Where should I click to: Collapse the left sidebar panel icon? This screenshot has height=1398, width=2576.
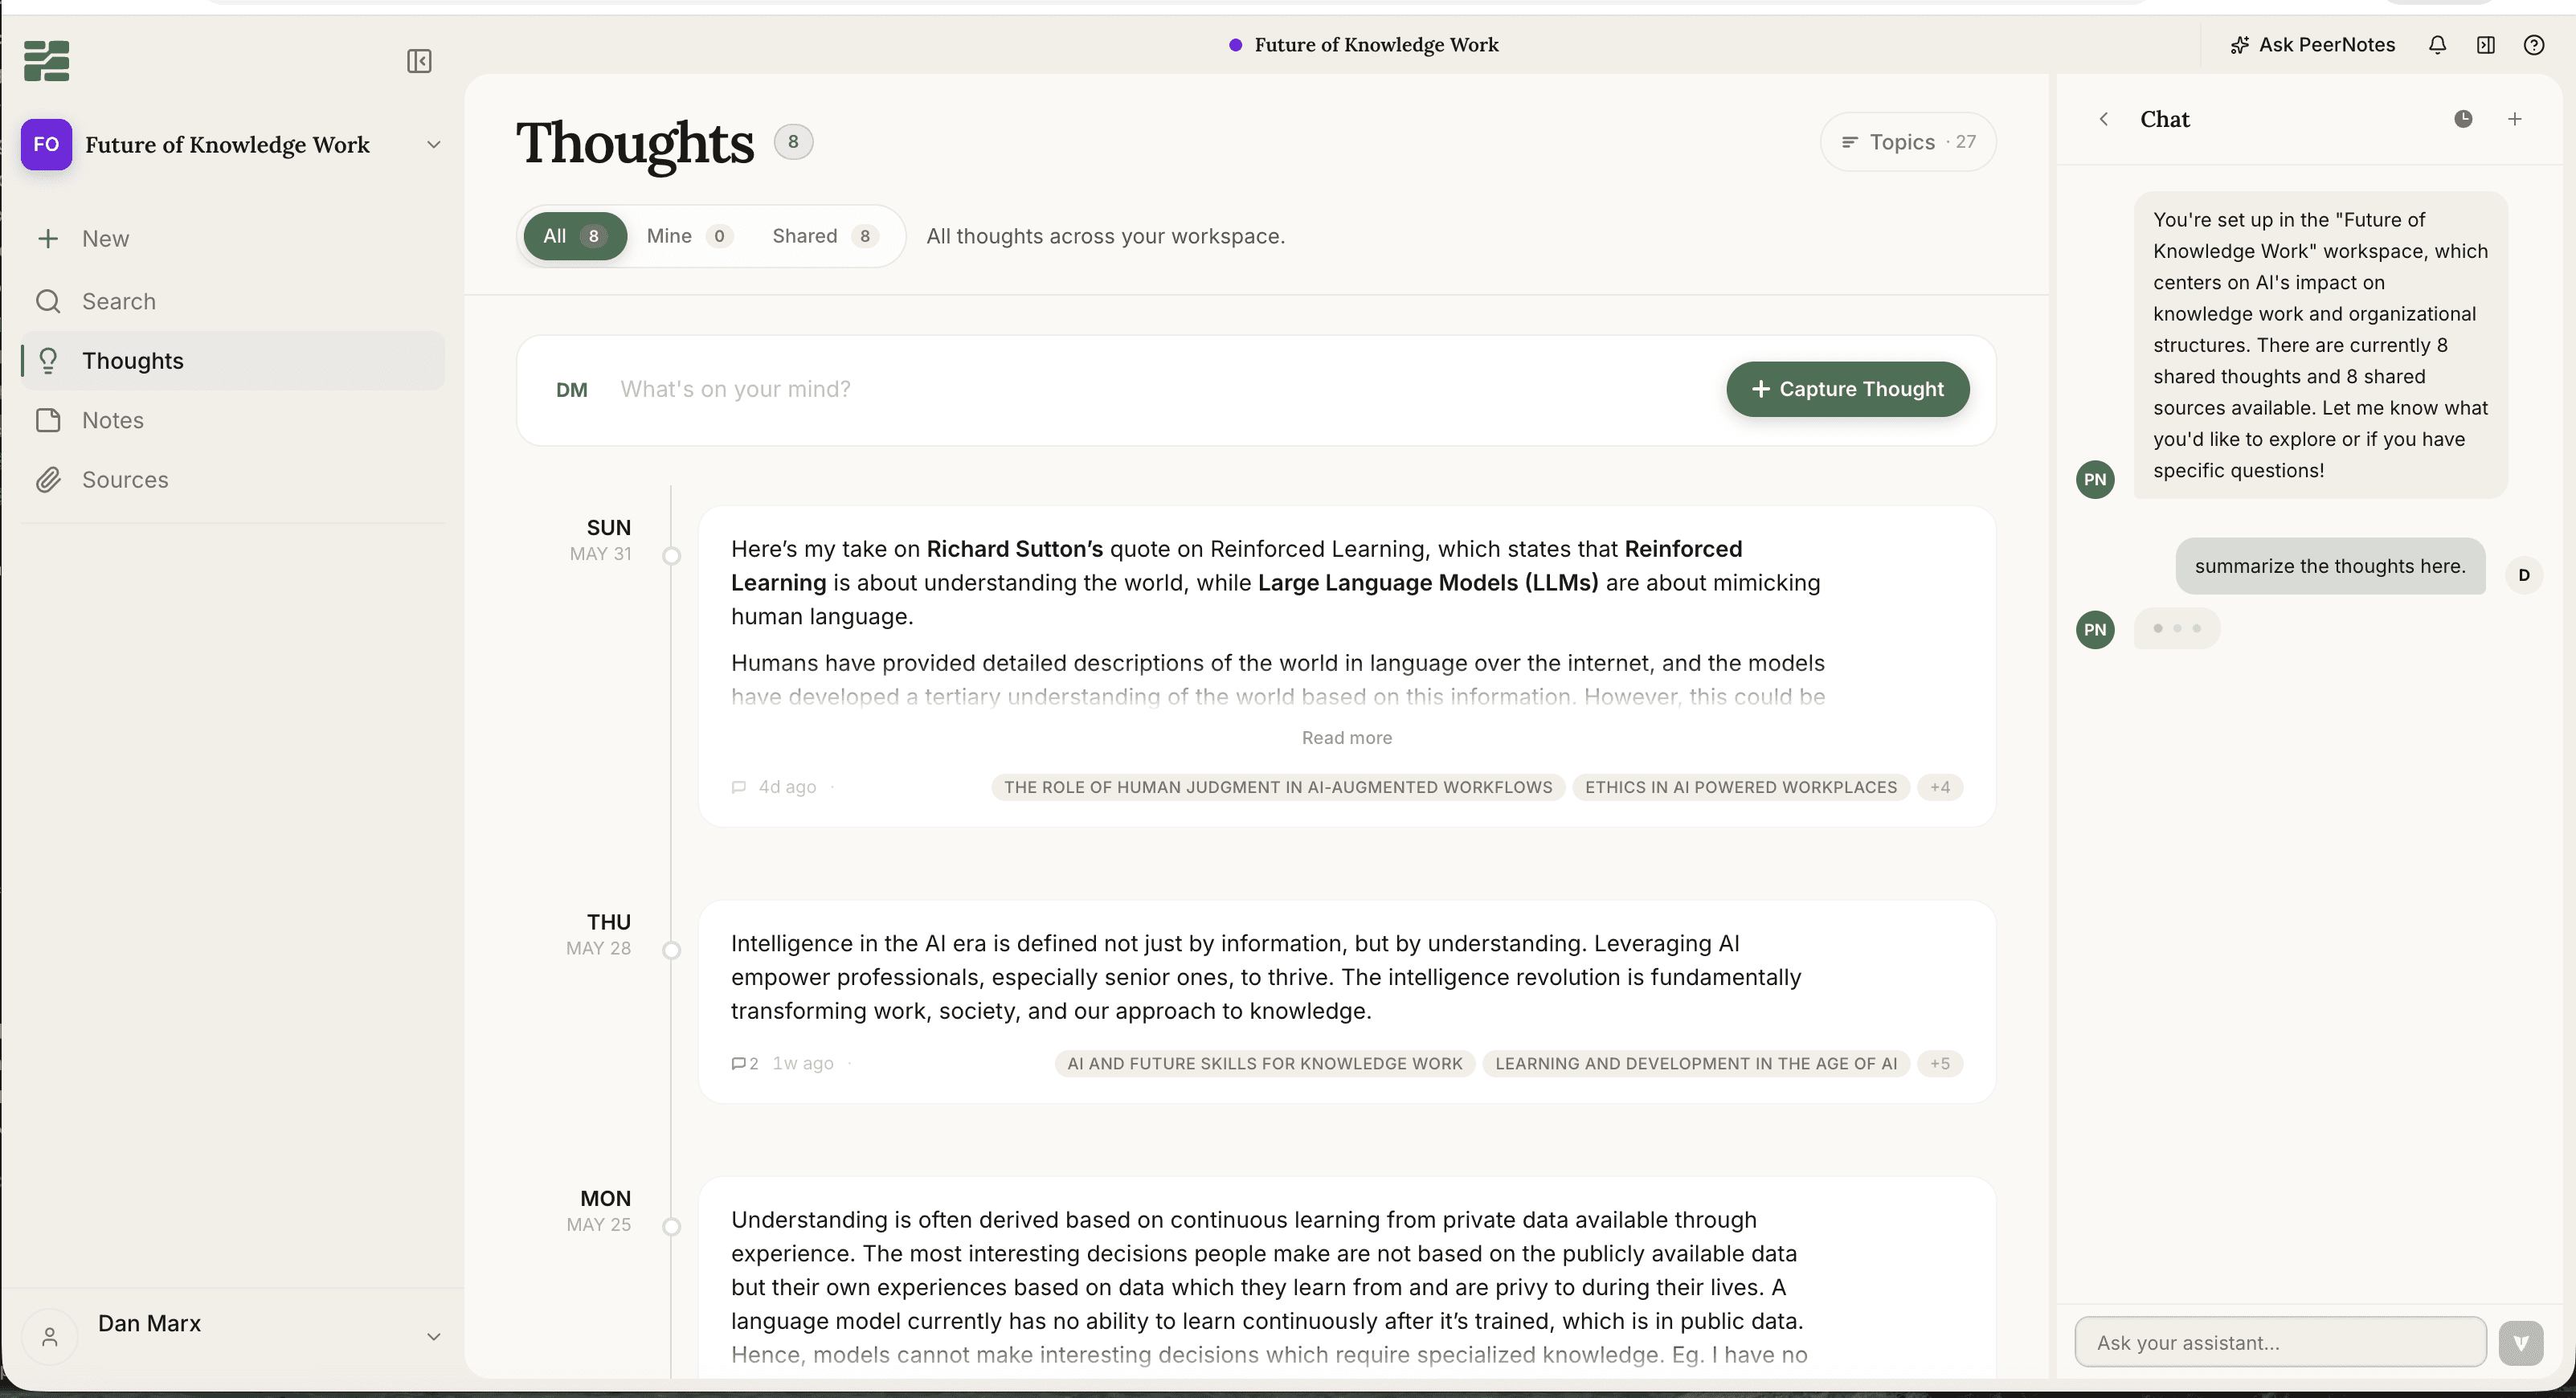coord(419,61)
